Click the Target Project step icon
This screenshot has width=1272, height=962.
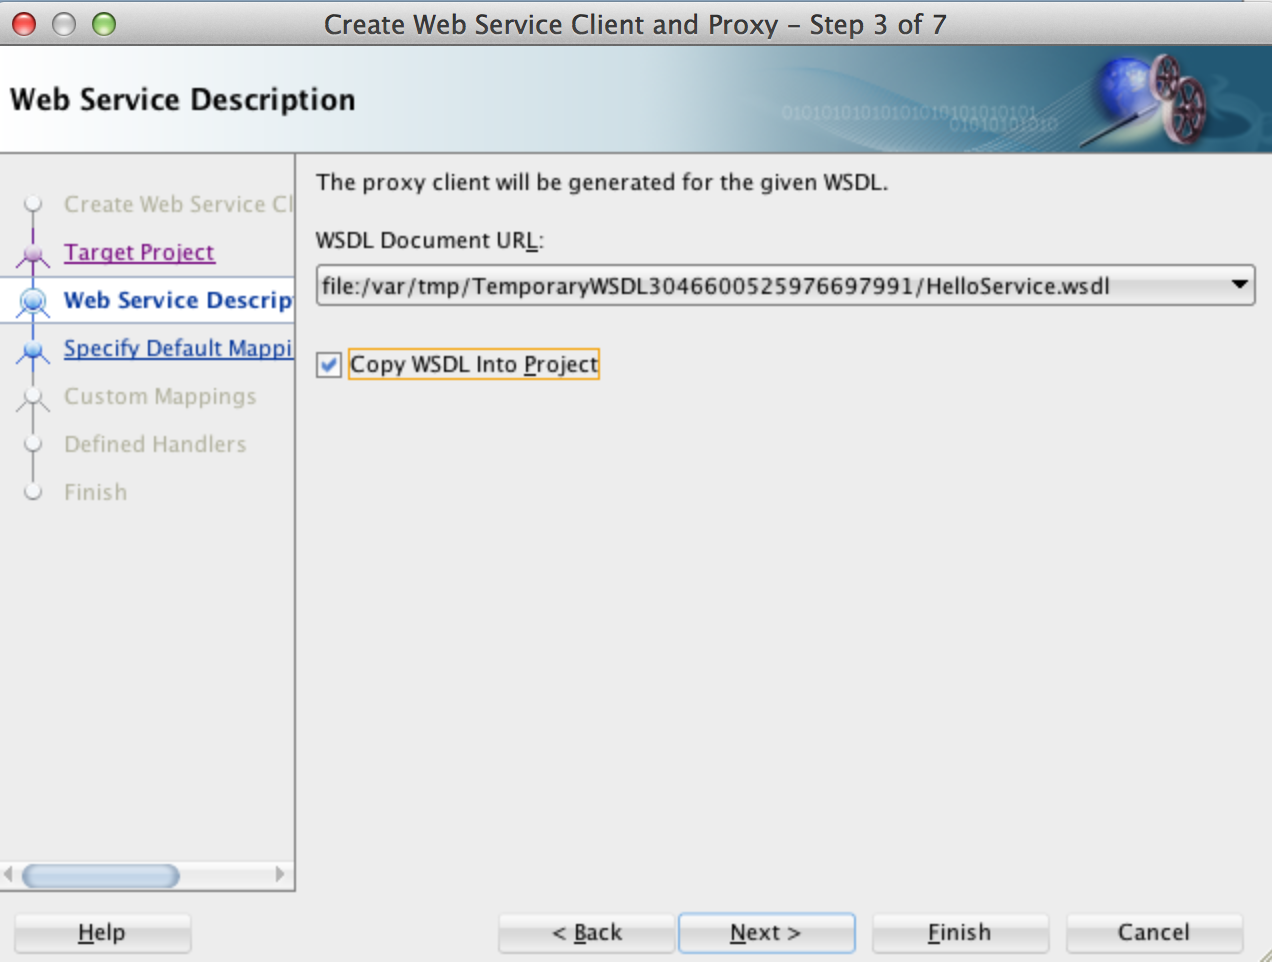coord(33,252)
